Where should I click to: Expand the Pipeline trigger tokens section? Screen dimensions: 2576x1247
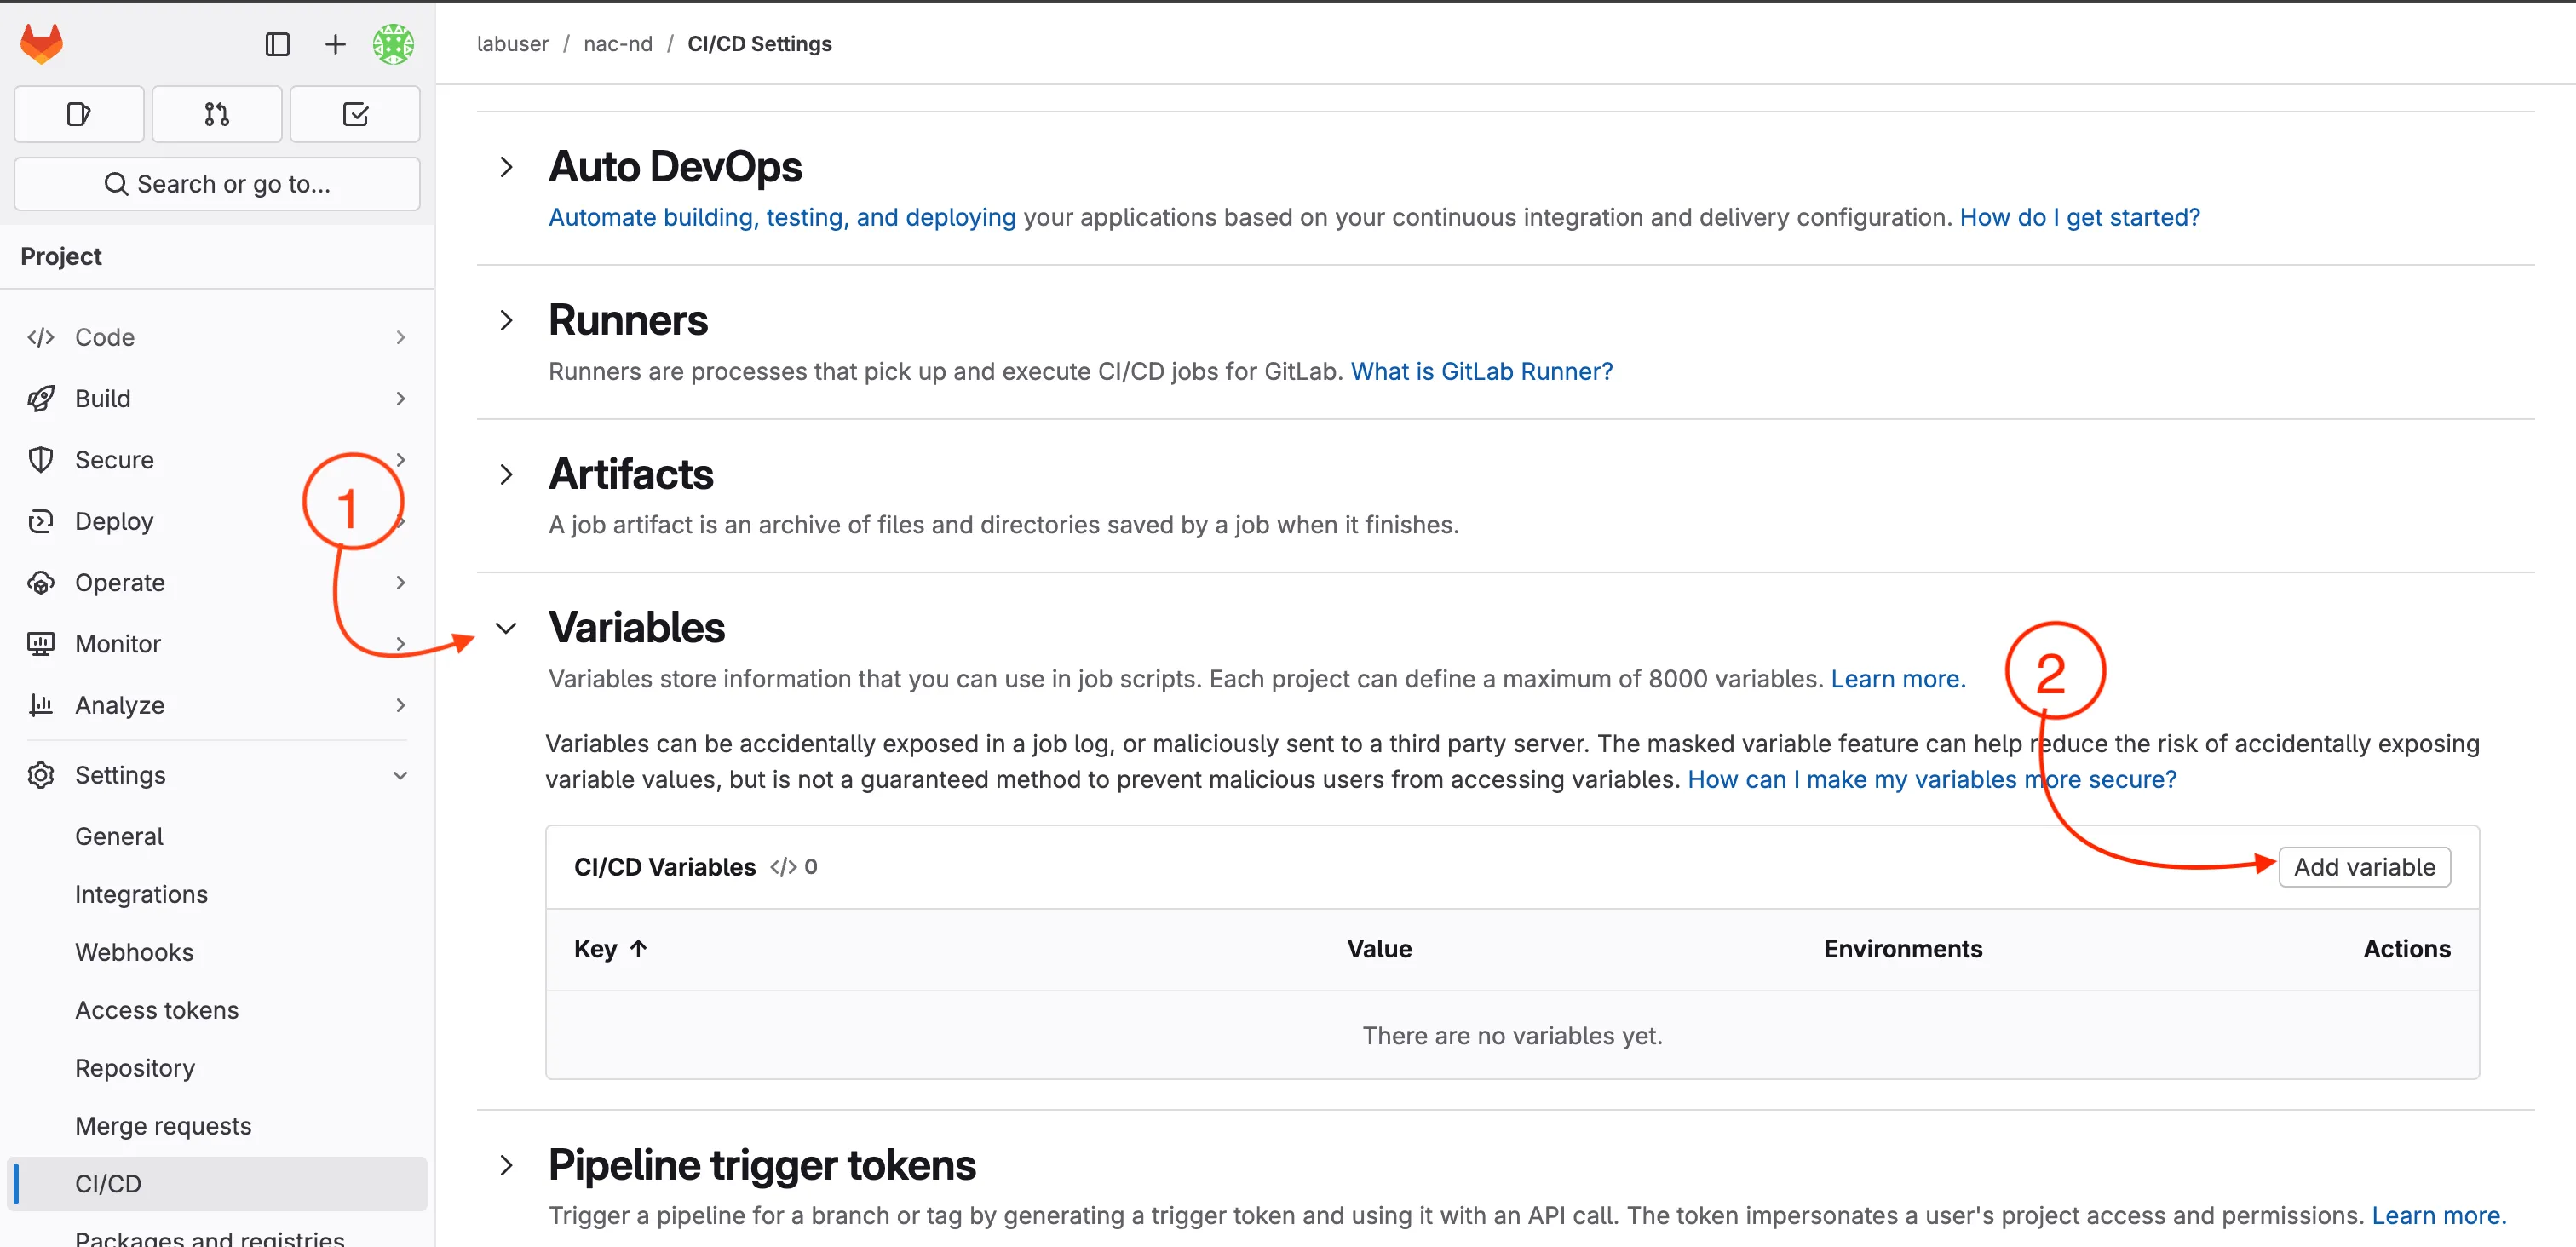pos(506,1165)
